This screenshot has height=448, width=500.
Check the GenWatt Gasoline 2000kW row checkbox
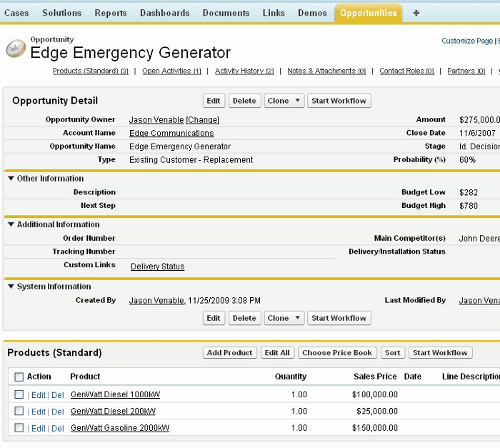click(x=19, y=428)
